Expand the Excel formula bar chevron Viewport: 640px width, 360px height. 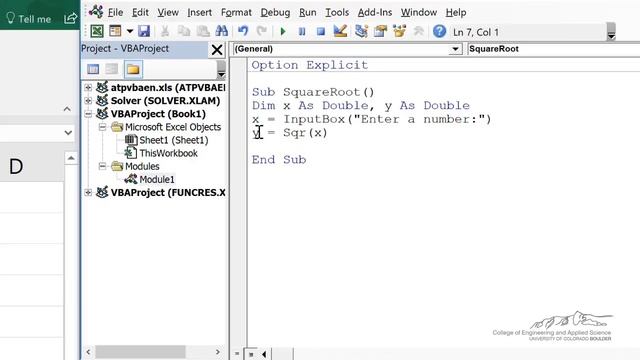(68, 133)
